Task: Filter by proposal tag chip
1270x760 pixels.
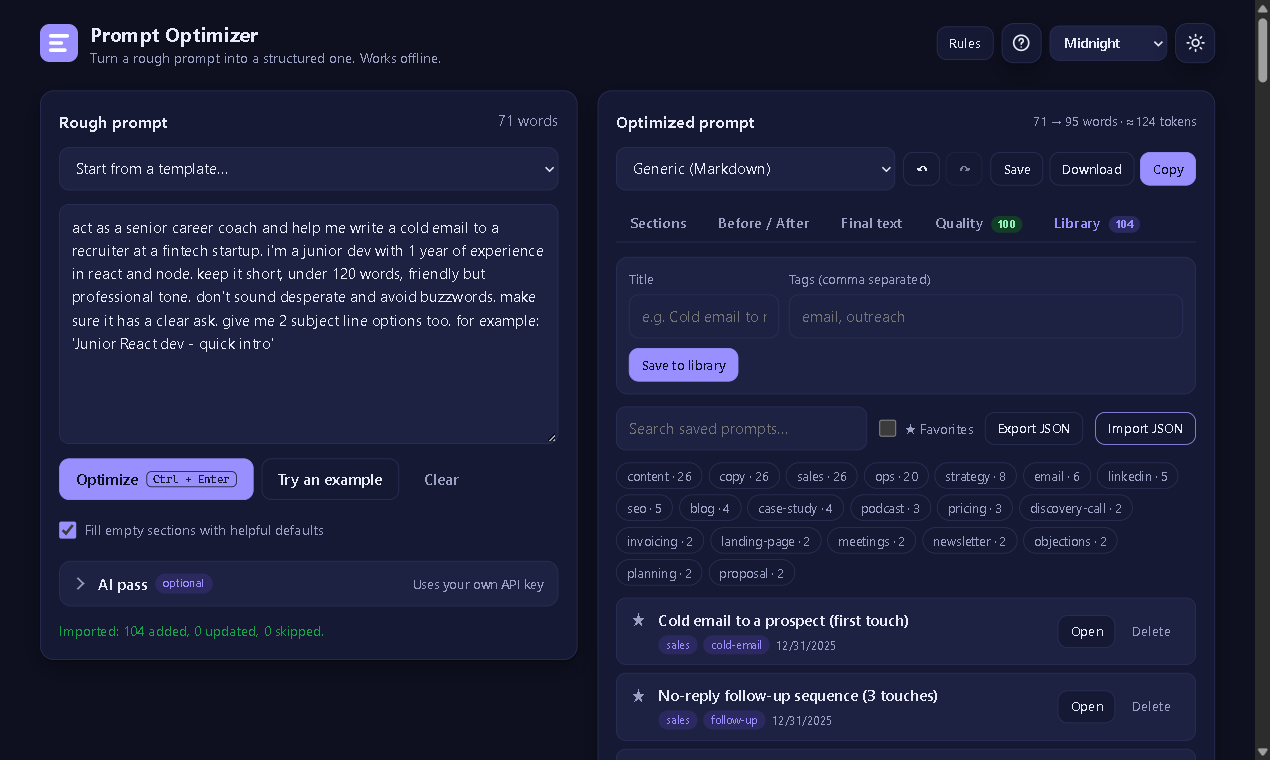Action: point(752,573)
